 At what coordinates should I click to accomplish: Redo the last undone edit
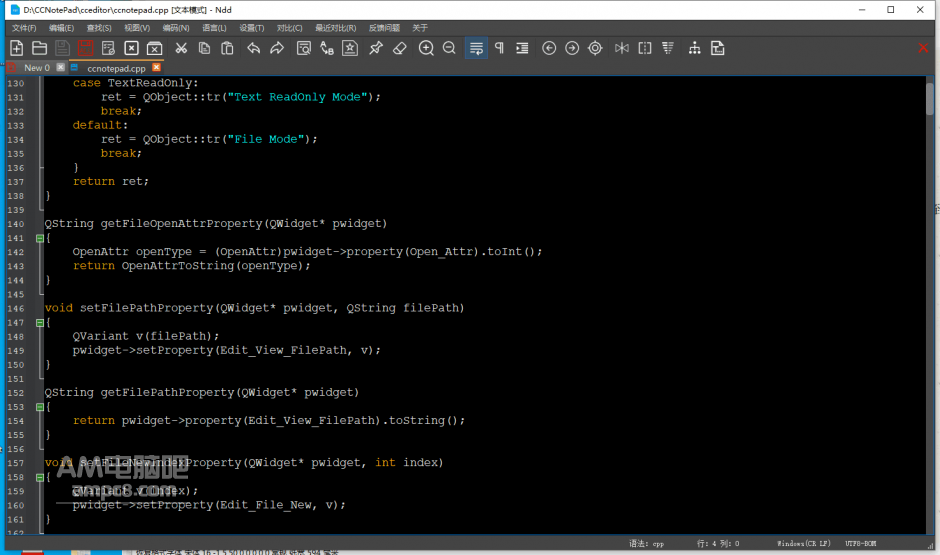pyautogui.click(x=277, y=49)
